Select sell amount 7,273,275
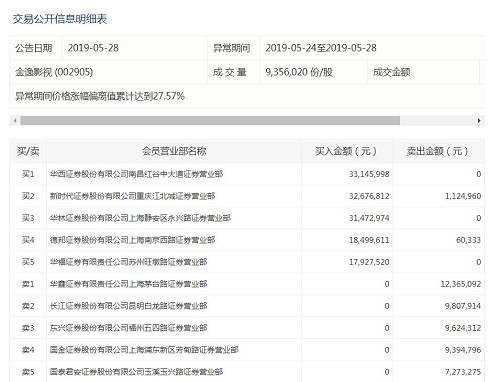The height and width of the screenshot is (382, 500). (463, 372)
